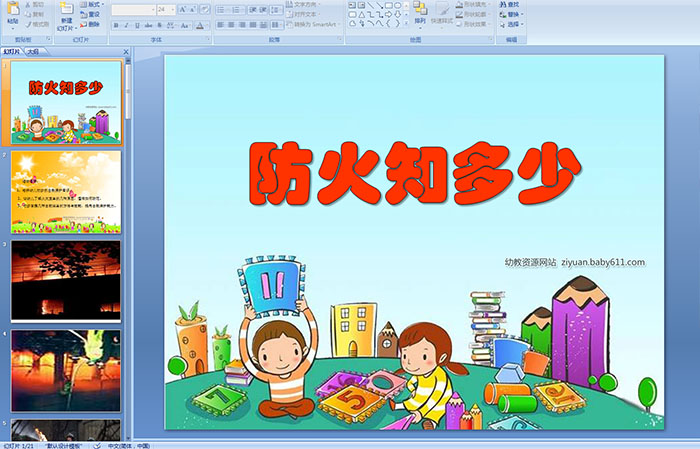
Task: Click Convert to SmartArt button
Action: (313, 24)
